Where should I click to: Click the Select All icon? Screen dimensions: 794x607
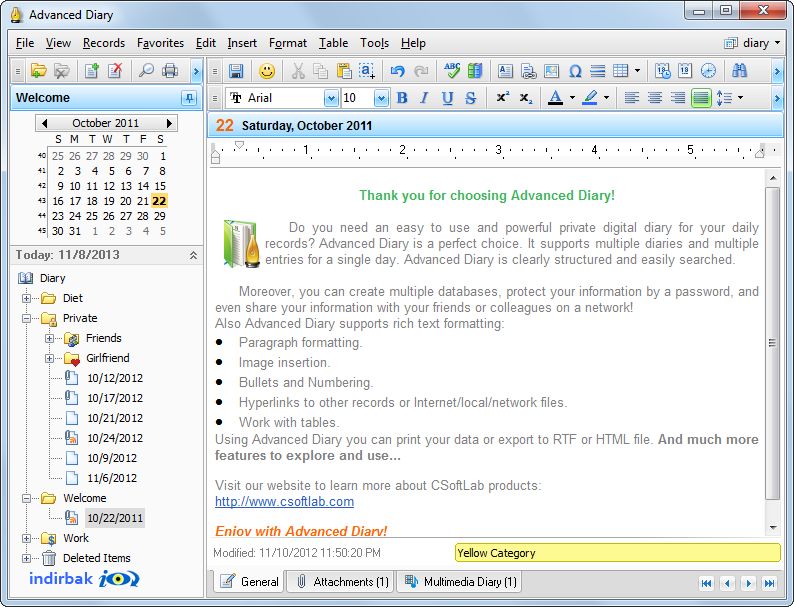point(367,71)
